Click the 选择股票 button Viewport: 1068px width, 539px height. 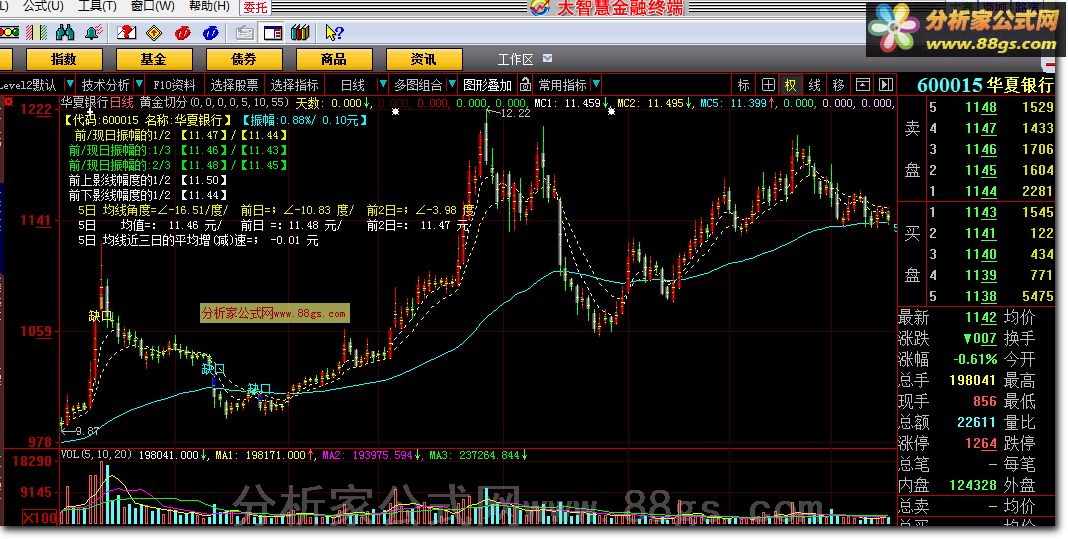click(234, 85)
